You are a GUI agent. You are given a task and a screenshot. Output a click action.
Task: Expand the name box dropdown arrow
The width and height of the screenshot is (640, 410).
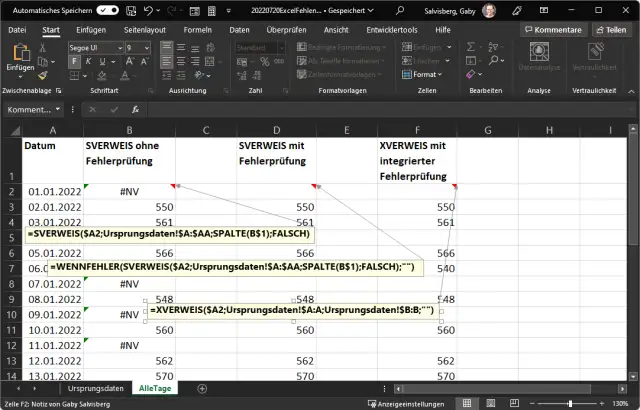pyautogui.click(x=57, y=109)
